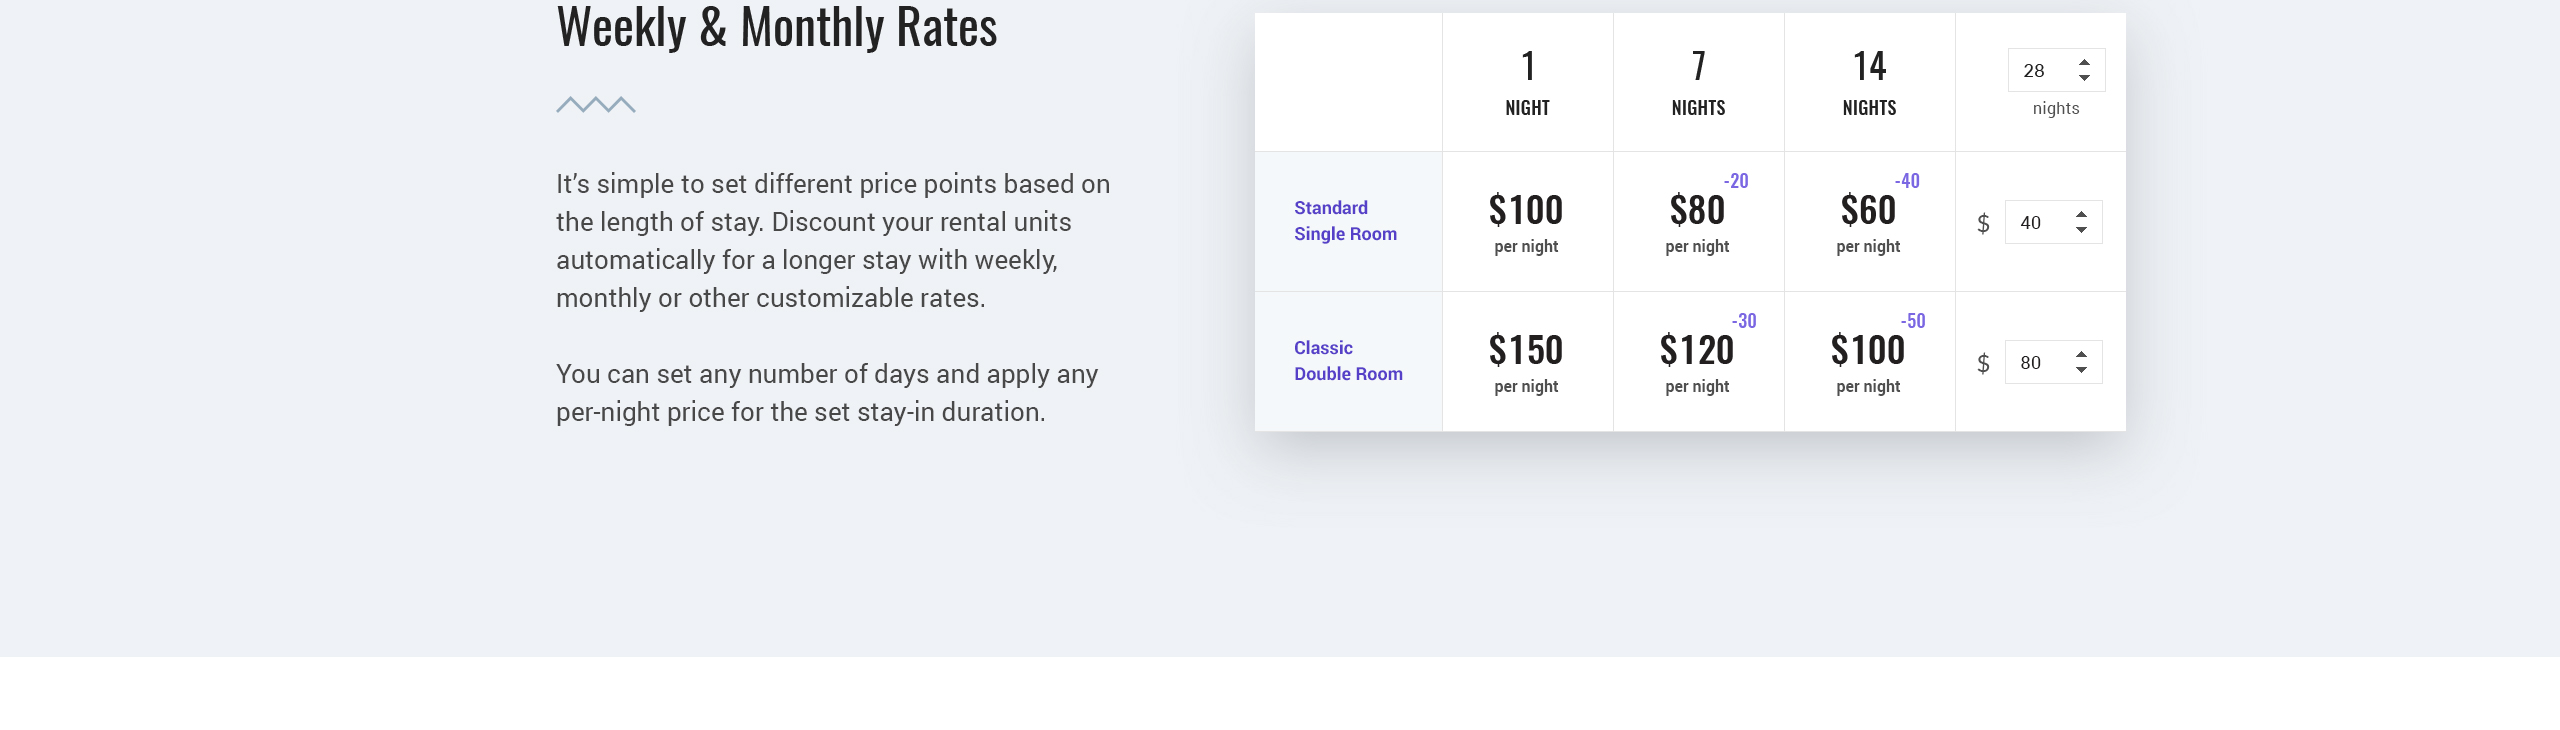This screenshot has height=730, width=2560.
Task: Click up arrow on Standard Single Room price
Action: click(2081, 215)
